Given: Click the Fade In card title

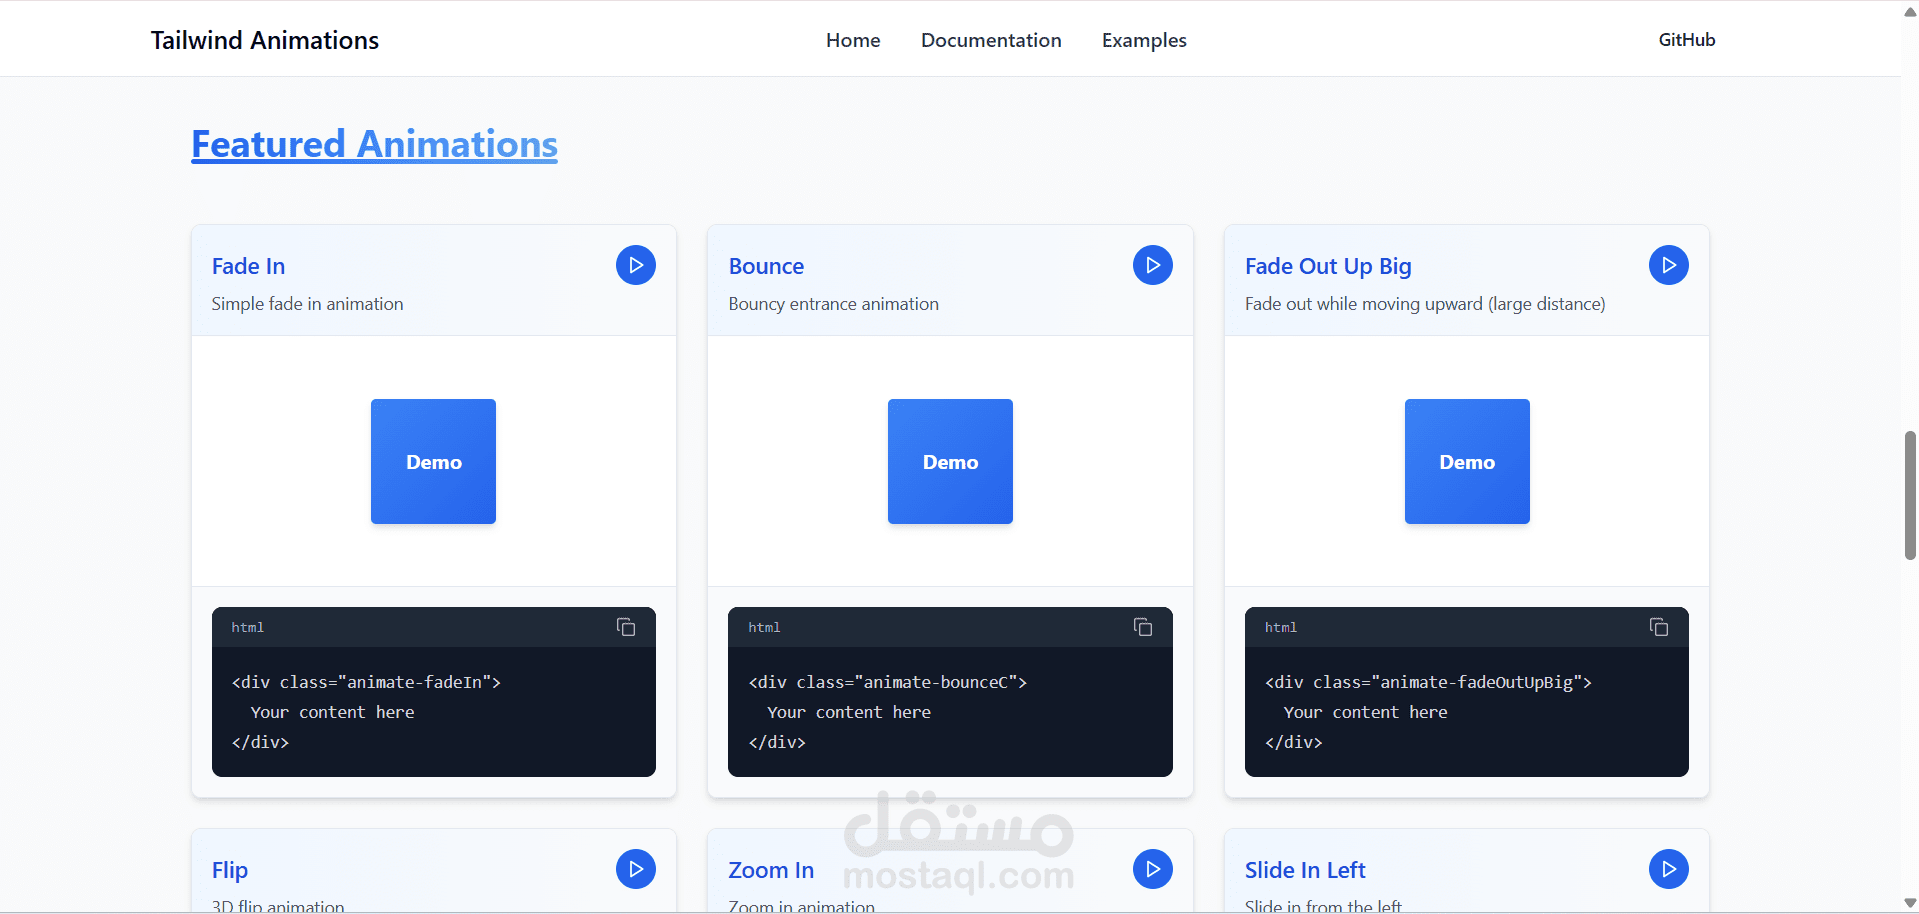Looking at the screenshot, I should click(248, 266).
